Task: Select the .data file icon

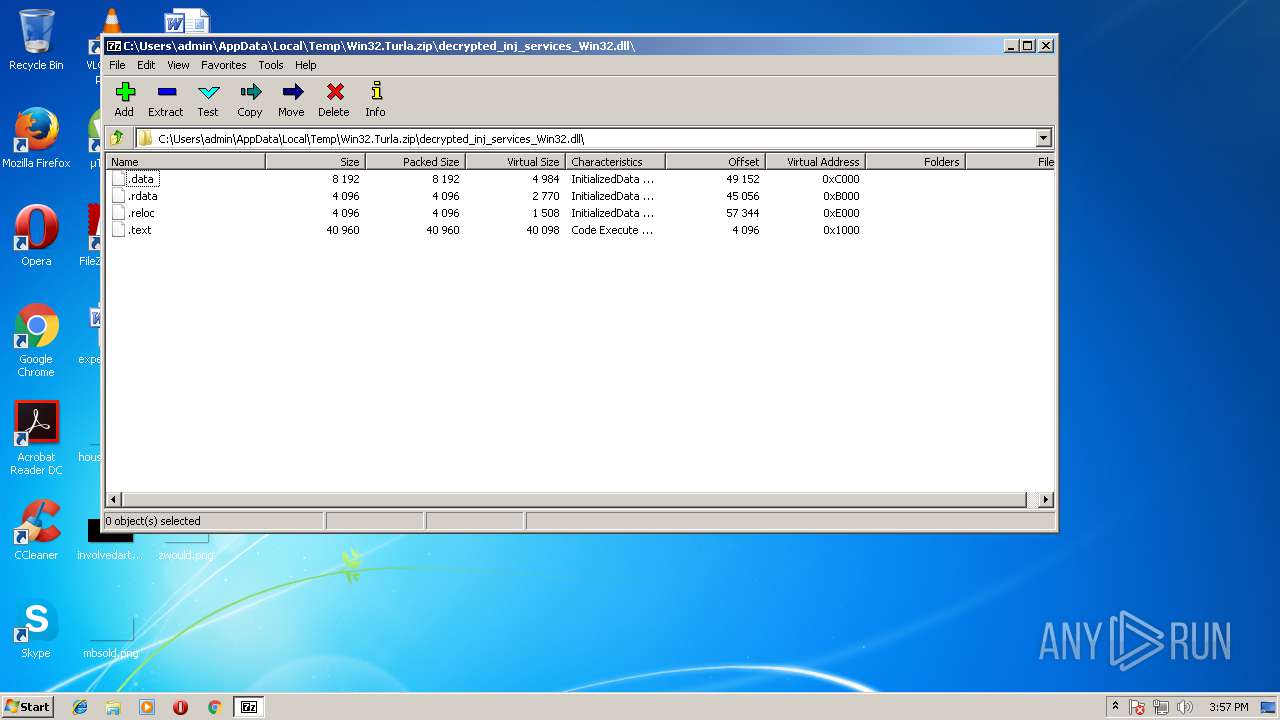Action: point(118,179)
